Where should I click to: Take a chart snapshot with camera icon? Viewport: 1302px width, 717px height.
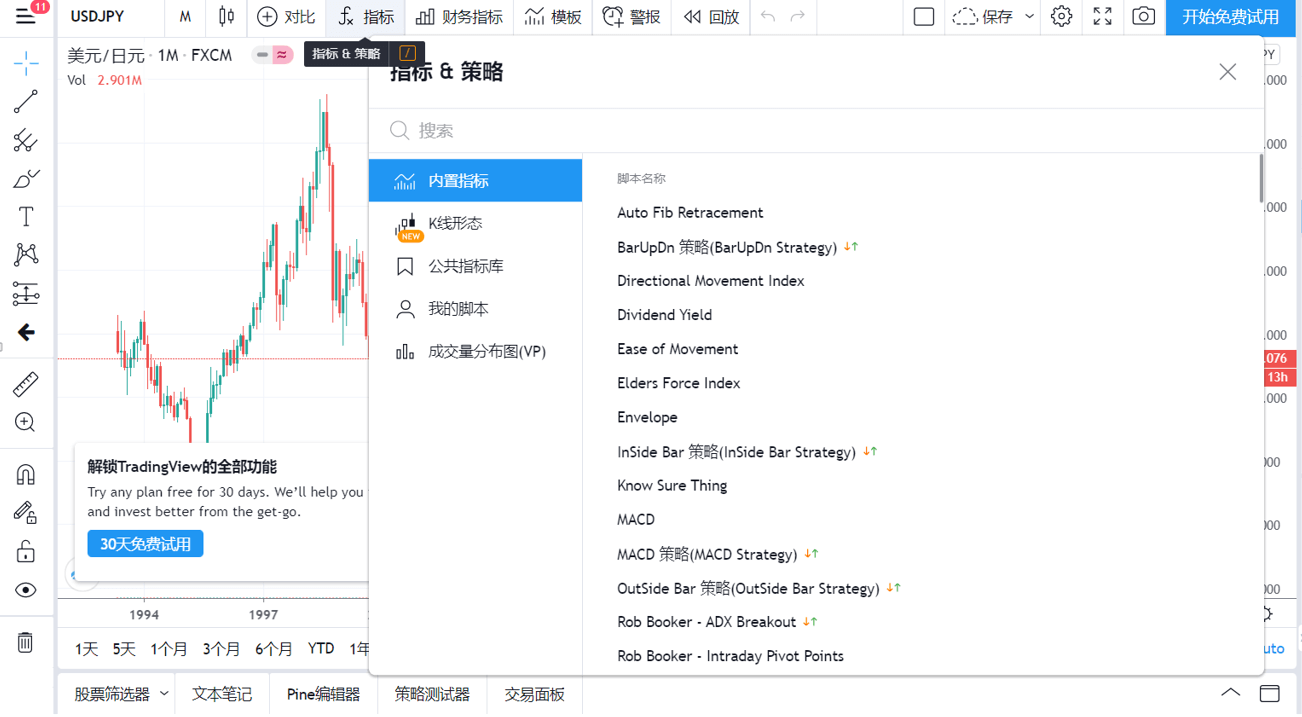pyautogui.click(x=1143, y=17)
